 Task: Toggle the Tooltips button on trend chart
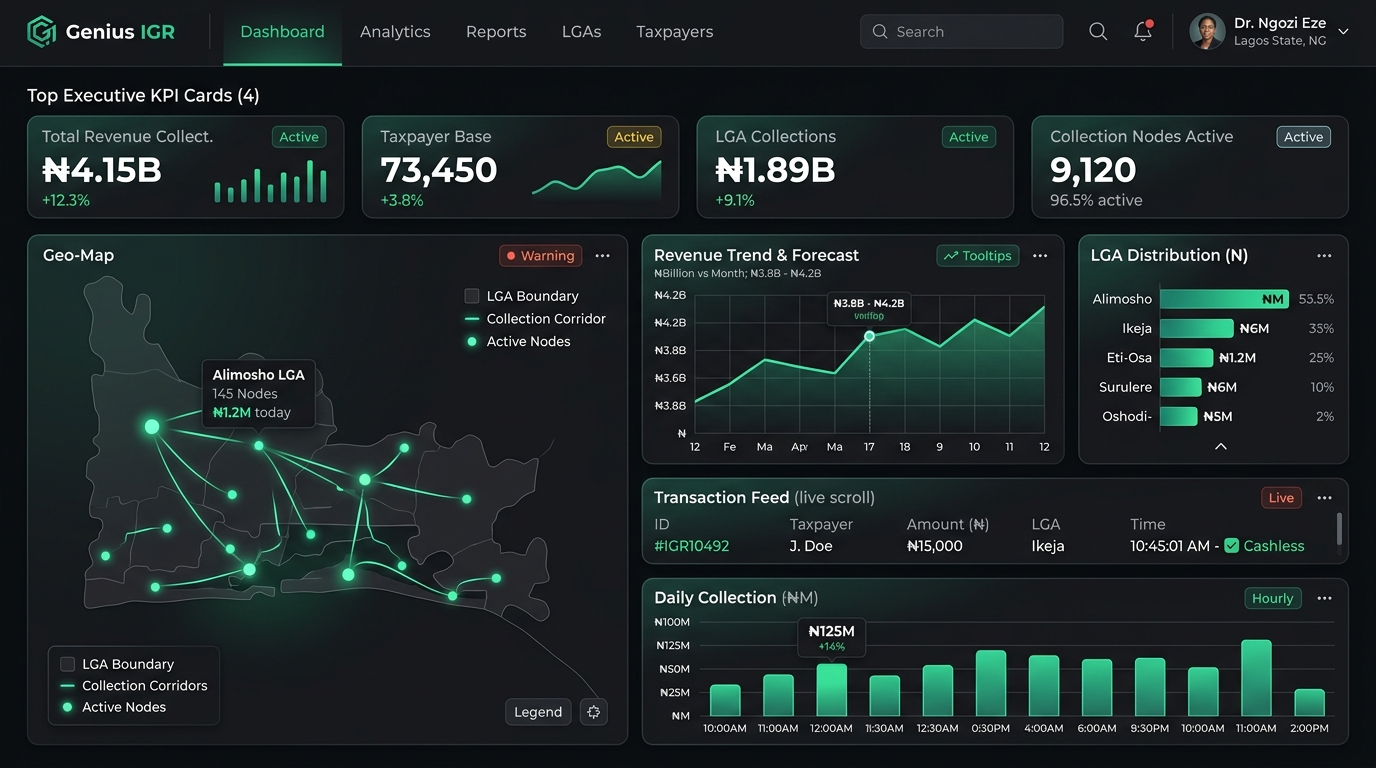click(978, 256)
